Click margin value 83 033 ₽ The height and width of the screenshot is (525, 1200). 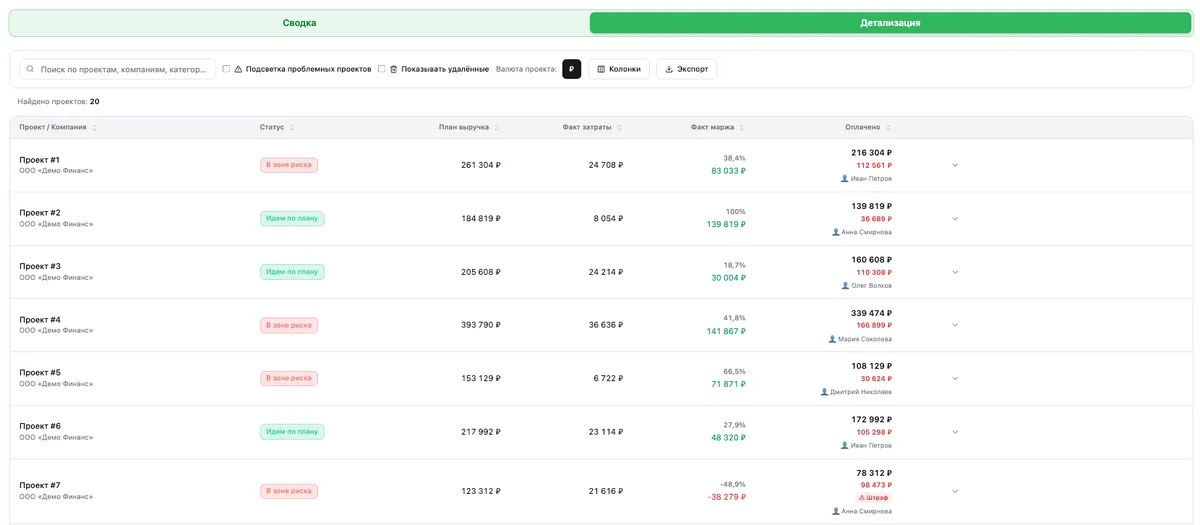click(728, 171)
